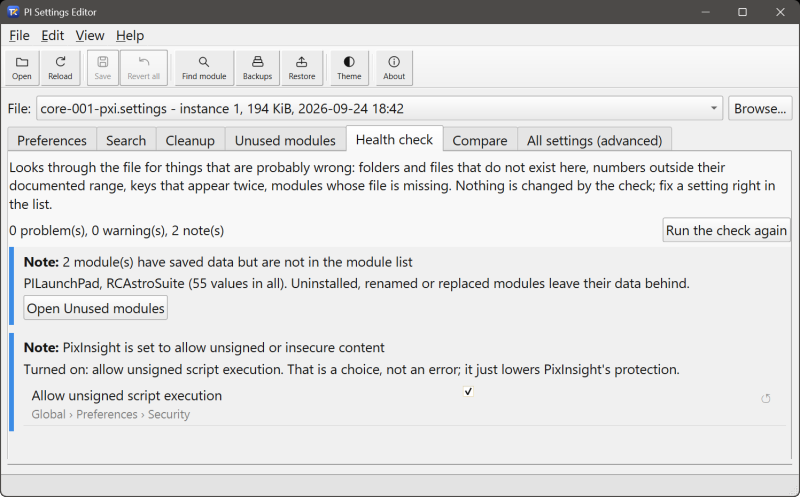Toggle the Theme icon
Viewport: 800px width, 497px height.
pos(349,68)
